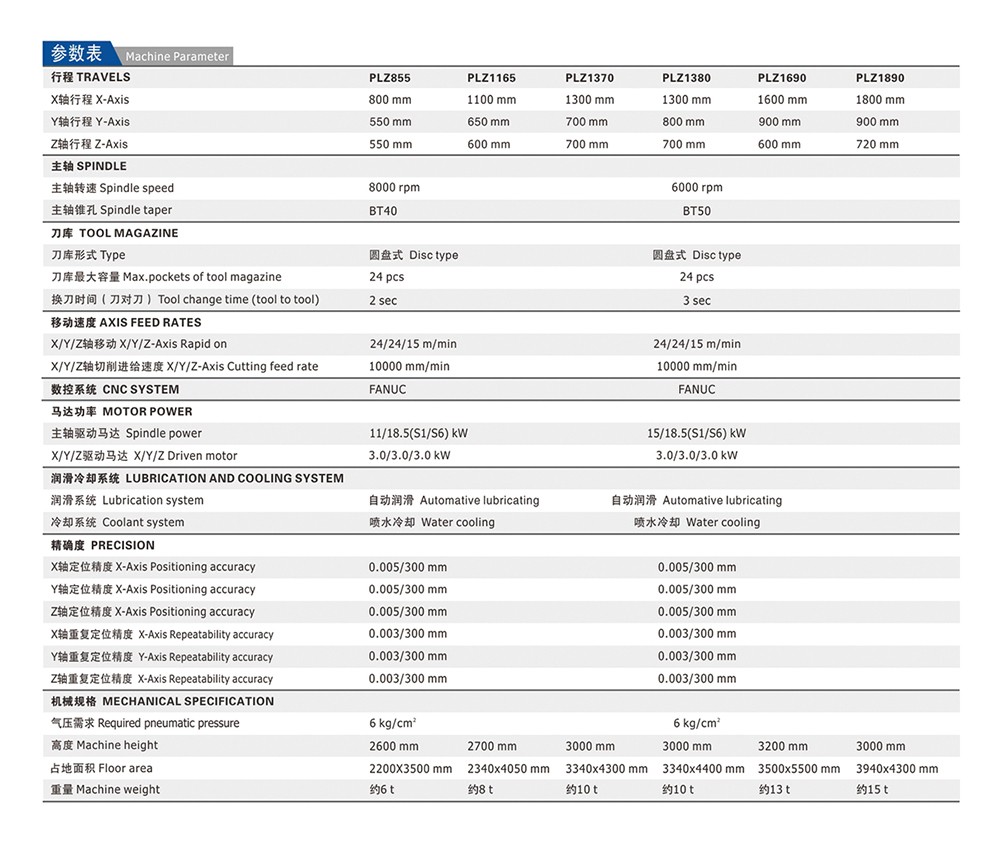Select the PLZ855 column header
The width and height of the screenshot is (1000, 843).
coord(389,78)
